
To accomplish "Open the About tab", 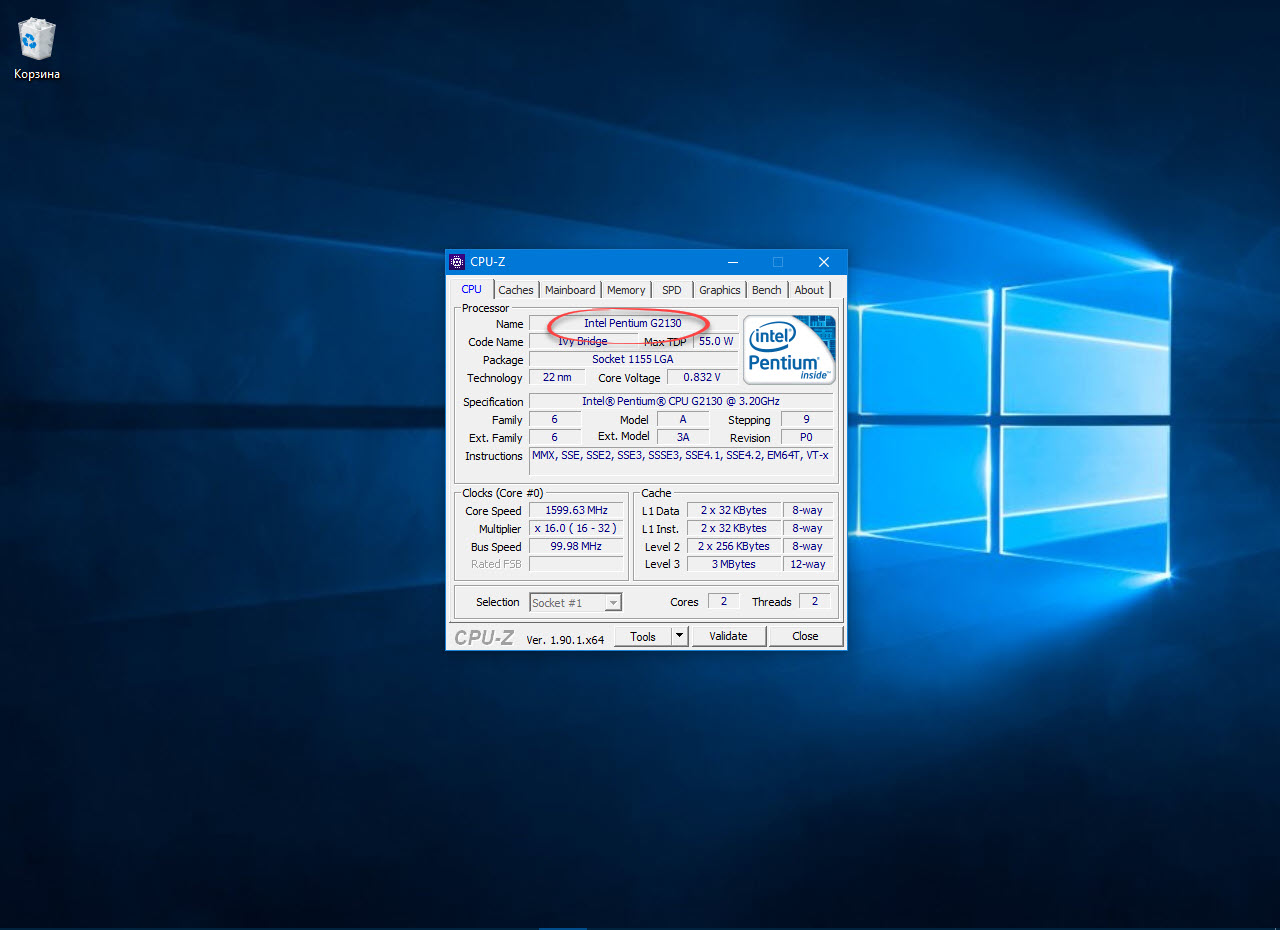I will 809,290.
